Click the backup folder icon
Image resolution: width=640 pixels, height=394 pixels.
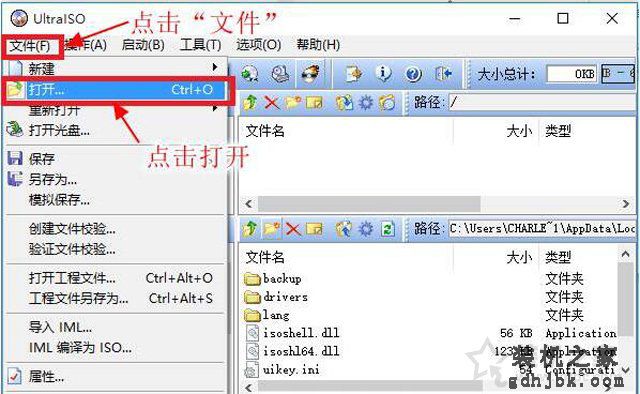(253, 279)
